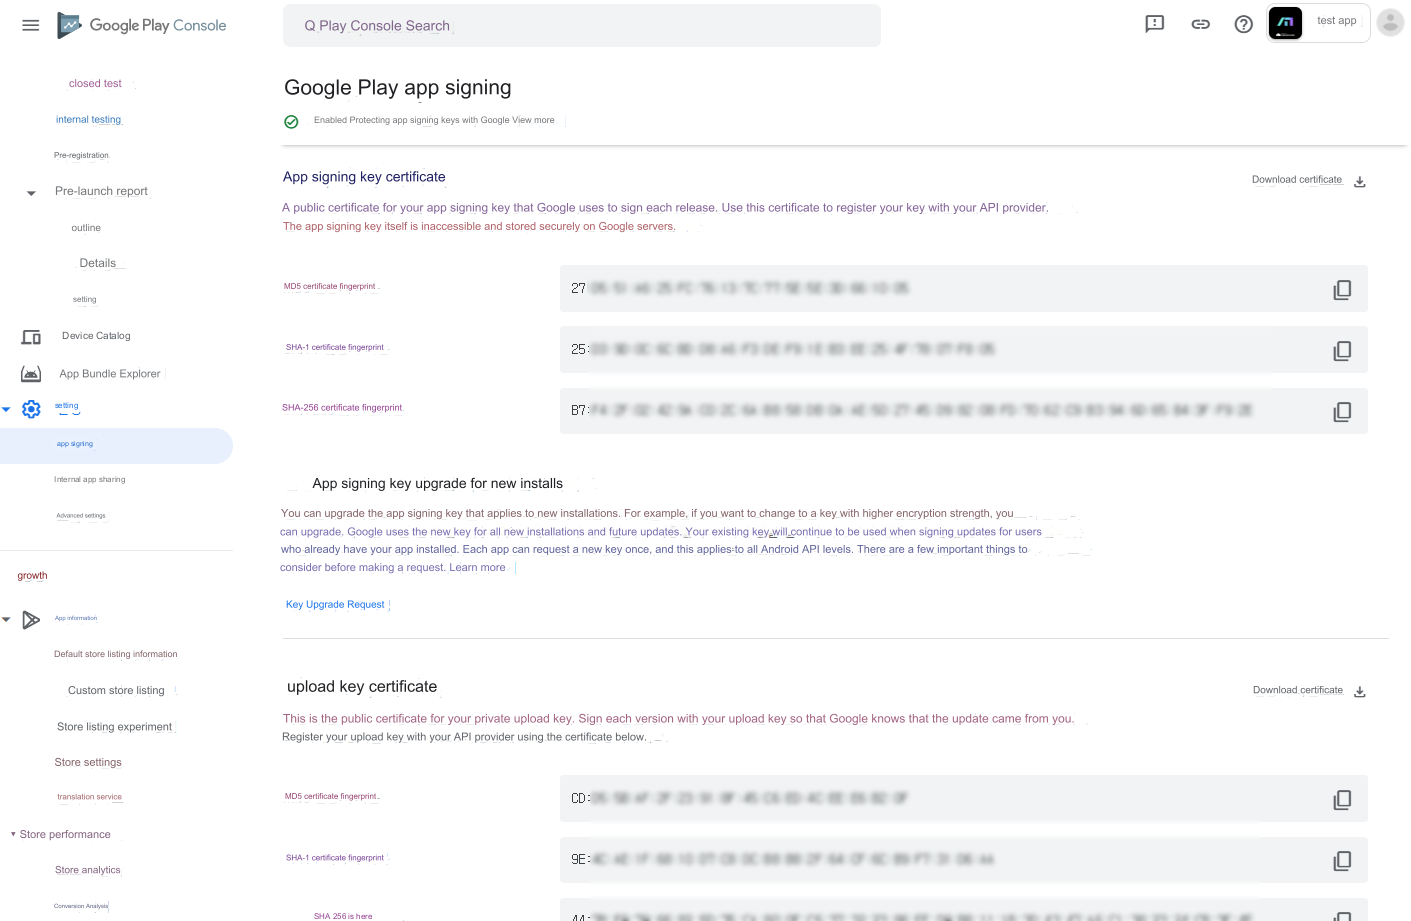Click the feedback icon in header
The height and width of the screenshot is (921, 1411).
click(1155, 24)
